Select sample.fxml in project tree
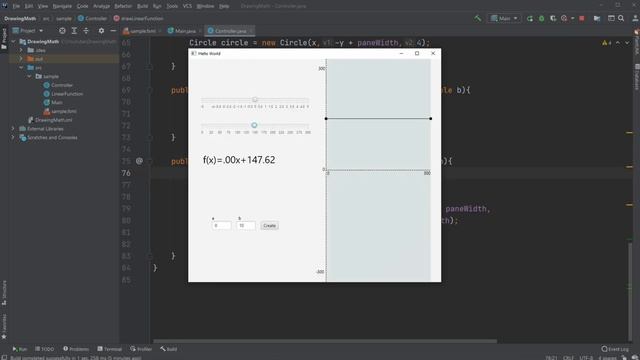640x360 pixels. pyautogui.click(x=60, y=111)
